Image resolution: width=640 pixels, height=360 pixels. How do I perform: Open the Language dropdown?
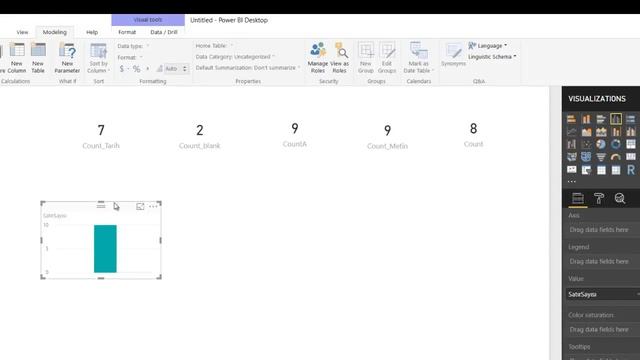(488, 46)
